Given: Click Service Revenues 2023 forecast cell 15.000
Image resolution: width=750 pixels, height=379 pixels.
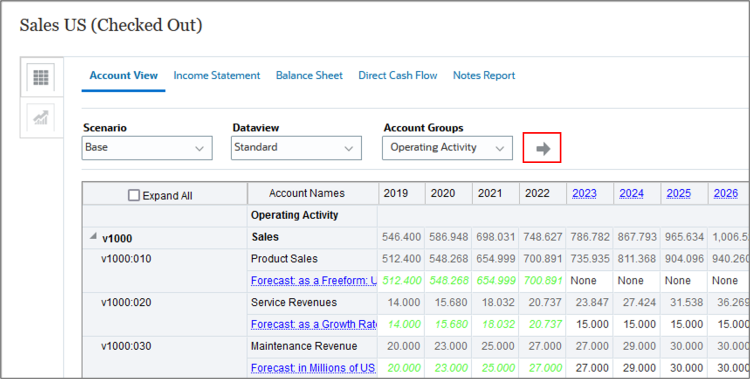Looking at the screenshot, I should (x=590, y=324).
